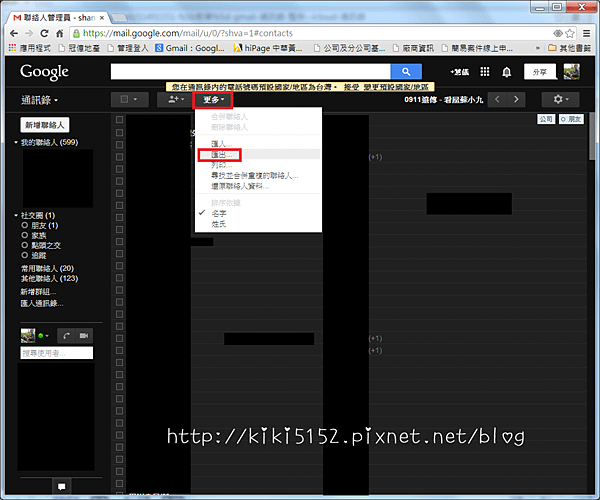Start a video call camera icon
The width and height of the screenshot is (600, 500).
coord(84,336)
